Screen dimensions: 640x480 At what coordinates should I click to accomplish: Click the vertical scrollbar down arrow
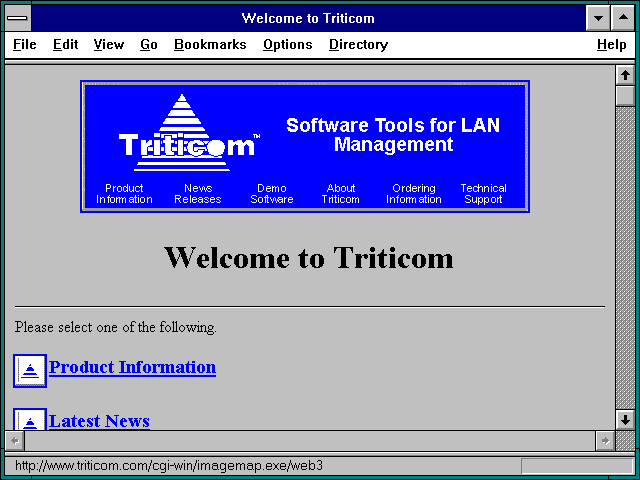point(625,420)
